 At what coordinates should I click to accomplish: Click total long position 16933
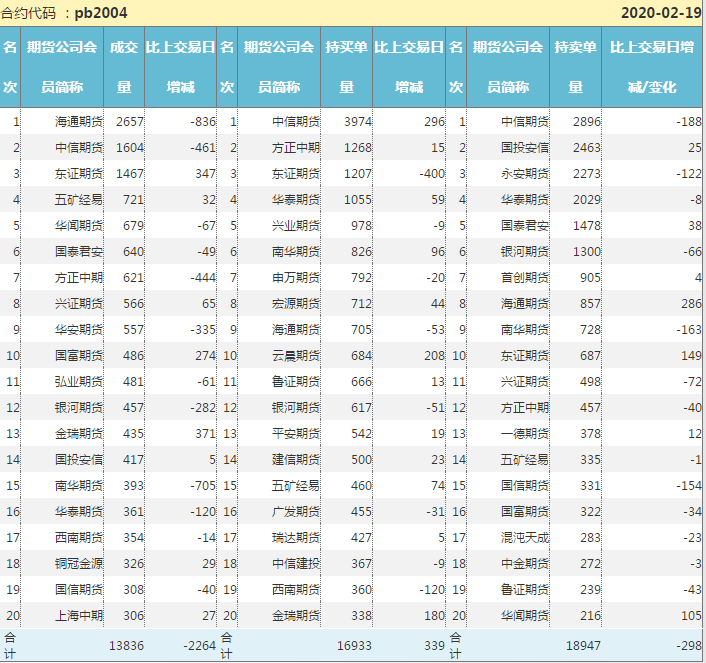point(354,646)
